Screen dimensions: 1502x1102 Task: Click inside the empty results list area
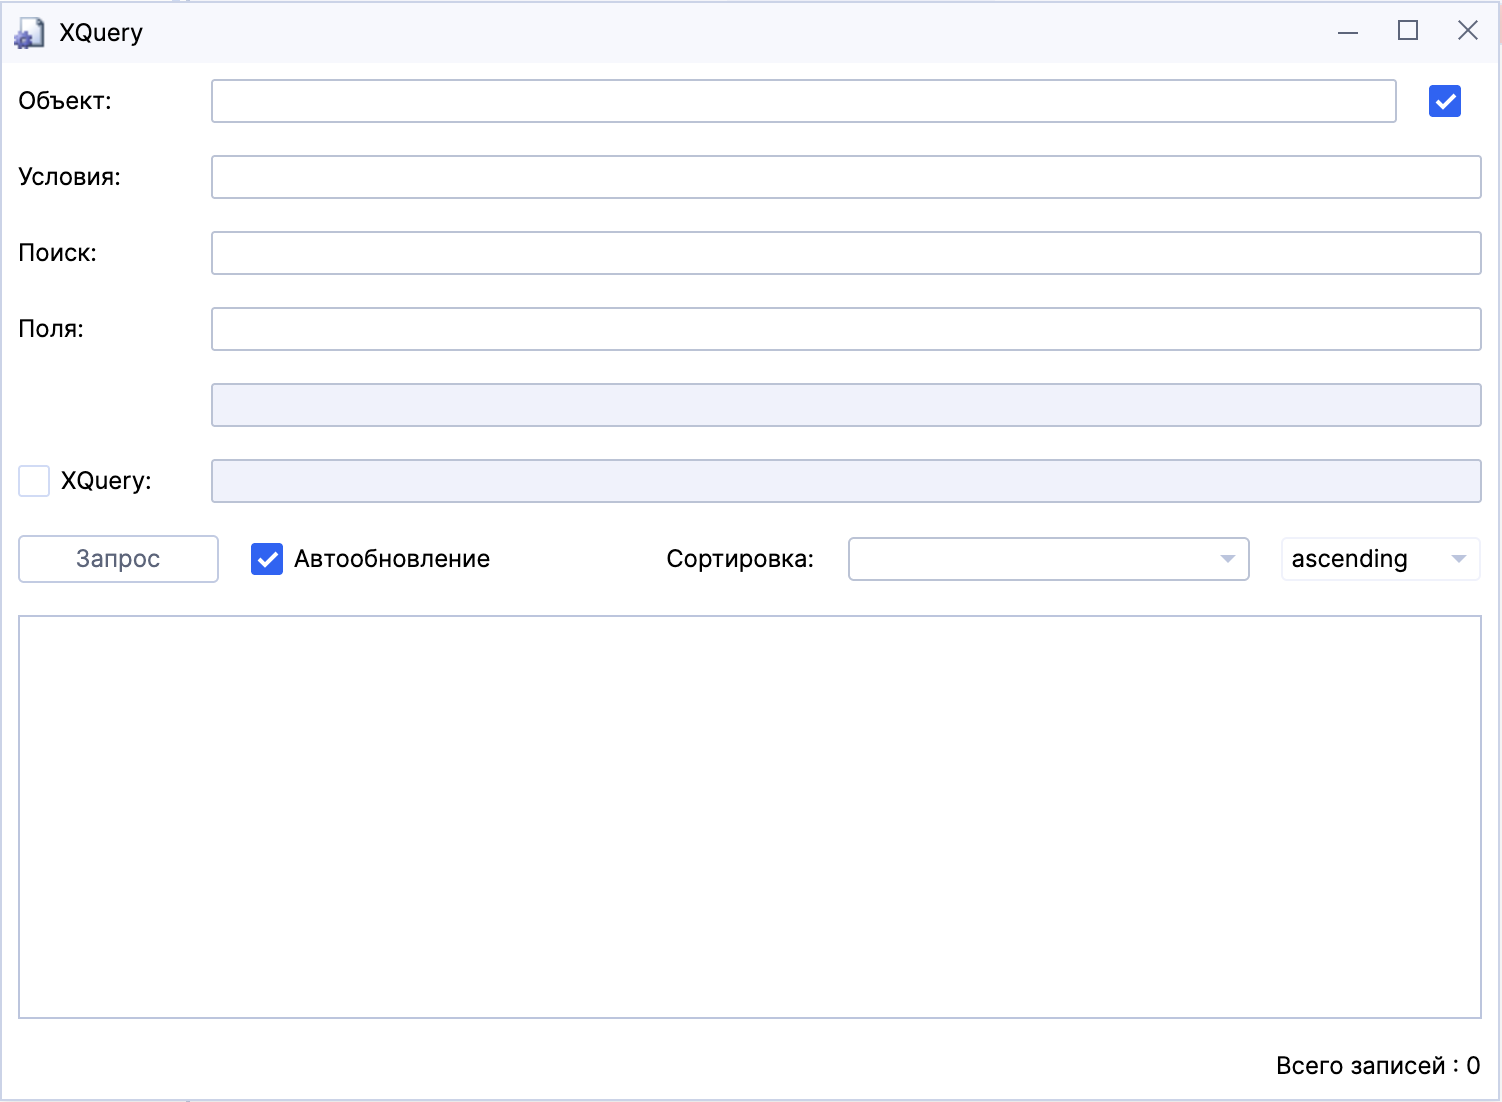(749, 816)
